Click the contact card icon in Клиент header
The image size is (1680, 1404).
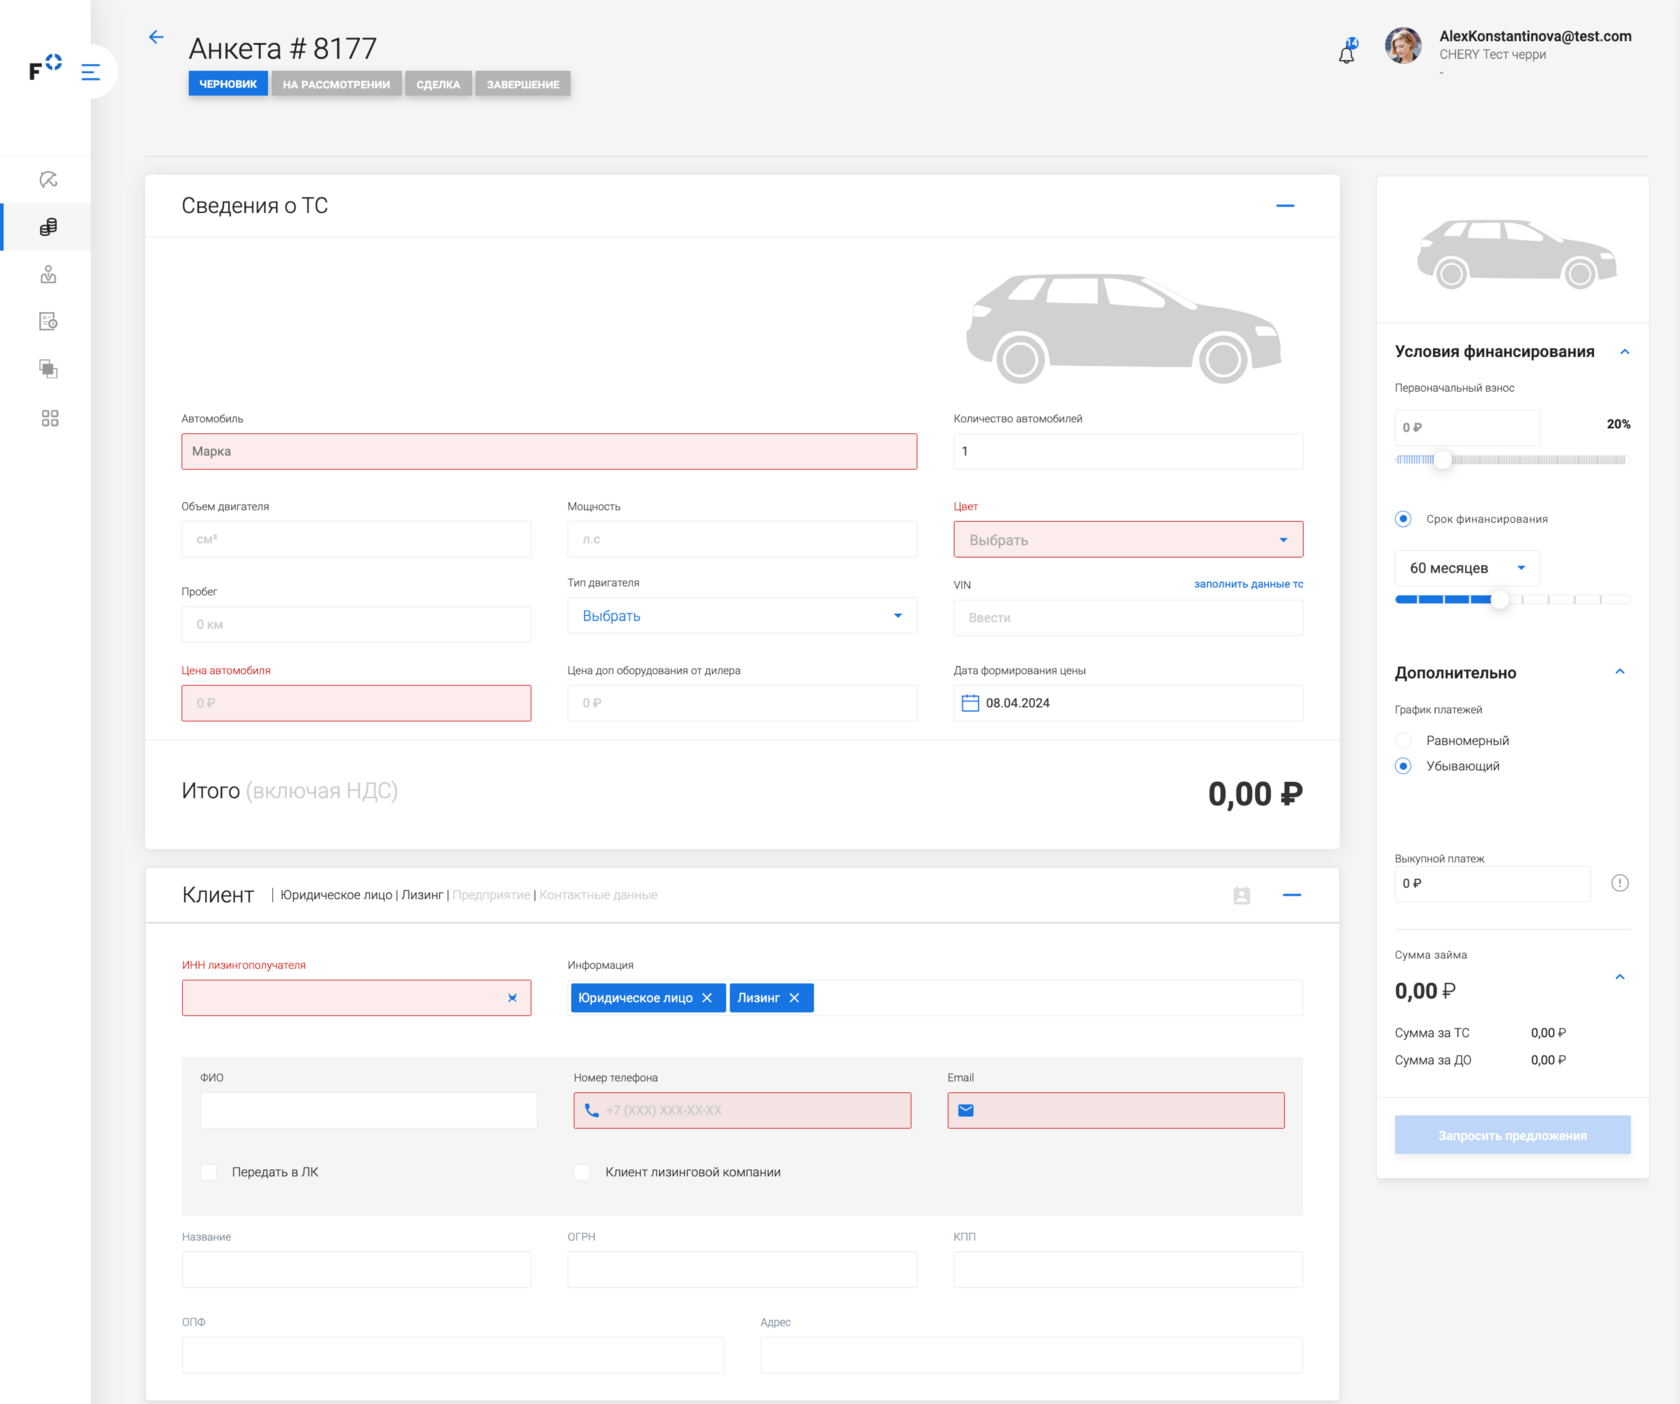(1242, 896)
